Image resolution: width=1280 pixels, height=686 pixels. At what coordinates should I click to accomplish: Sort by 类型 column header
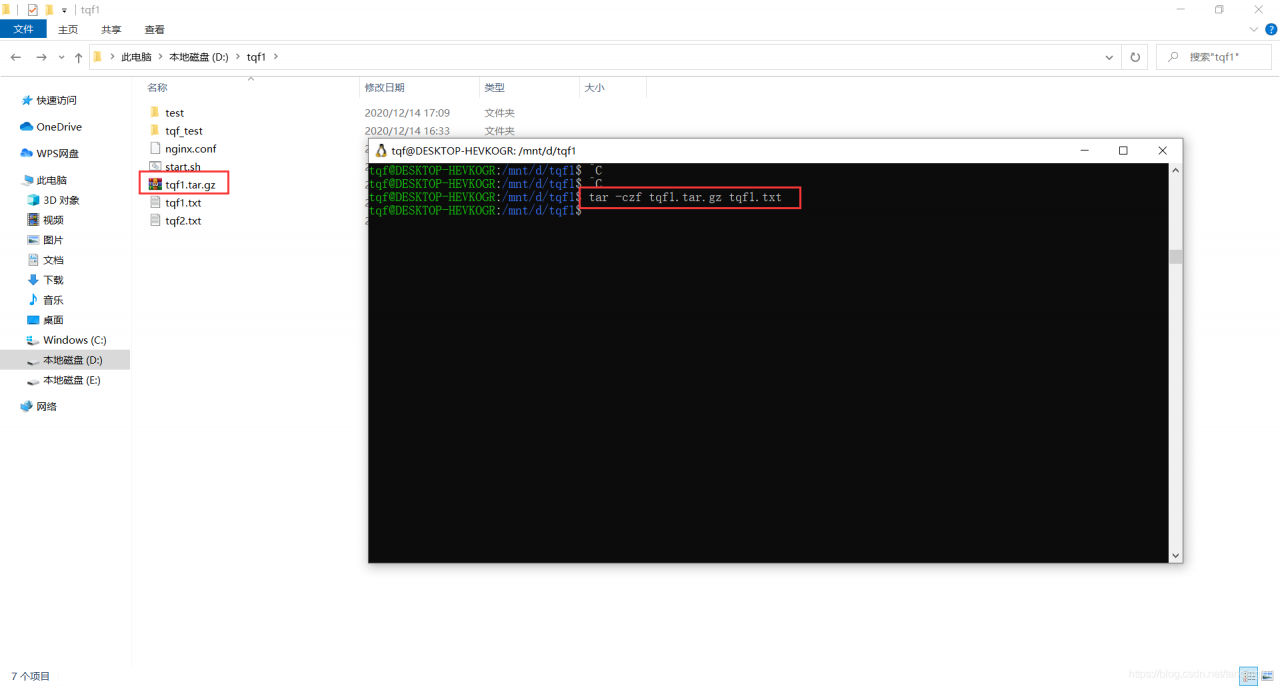coord(495,88)
